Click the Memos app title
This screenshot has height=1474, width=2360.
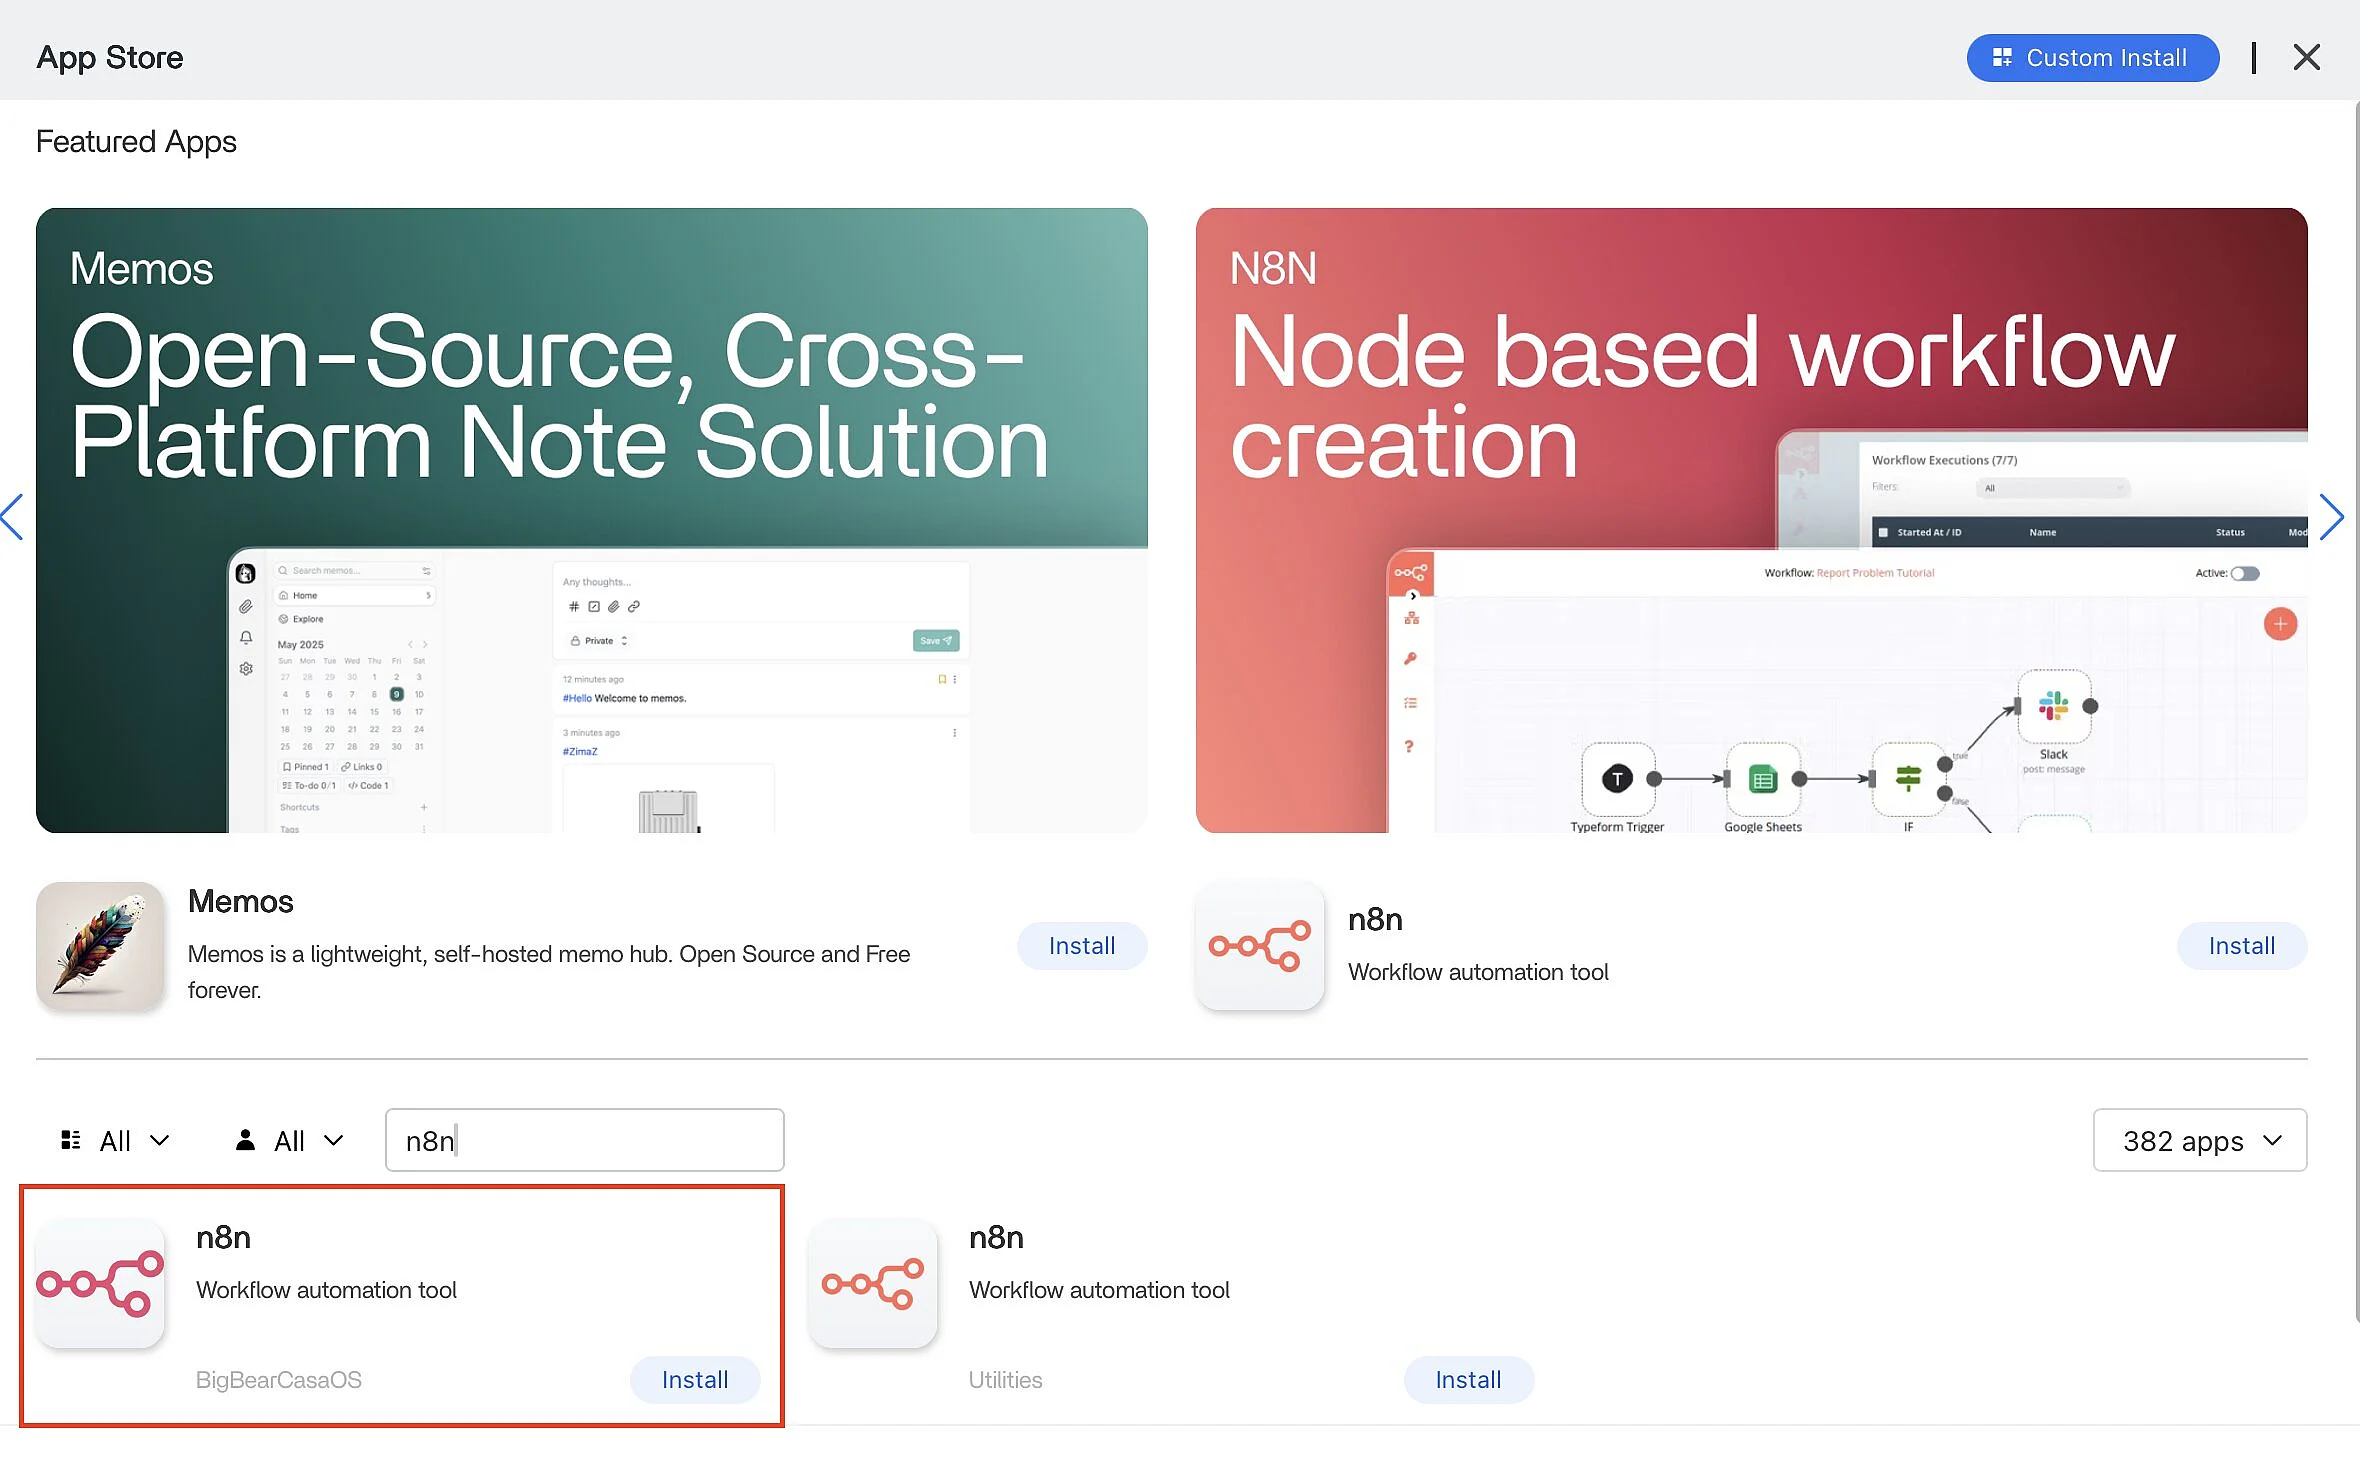pos(240,901)
